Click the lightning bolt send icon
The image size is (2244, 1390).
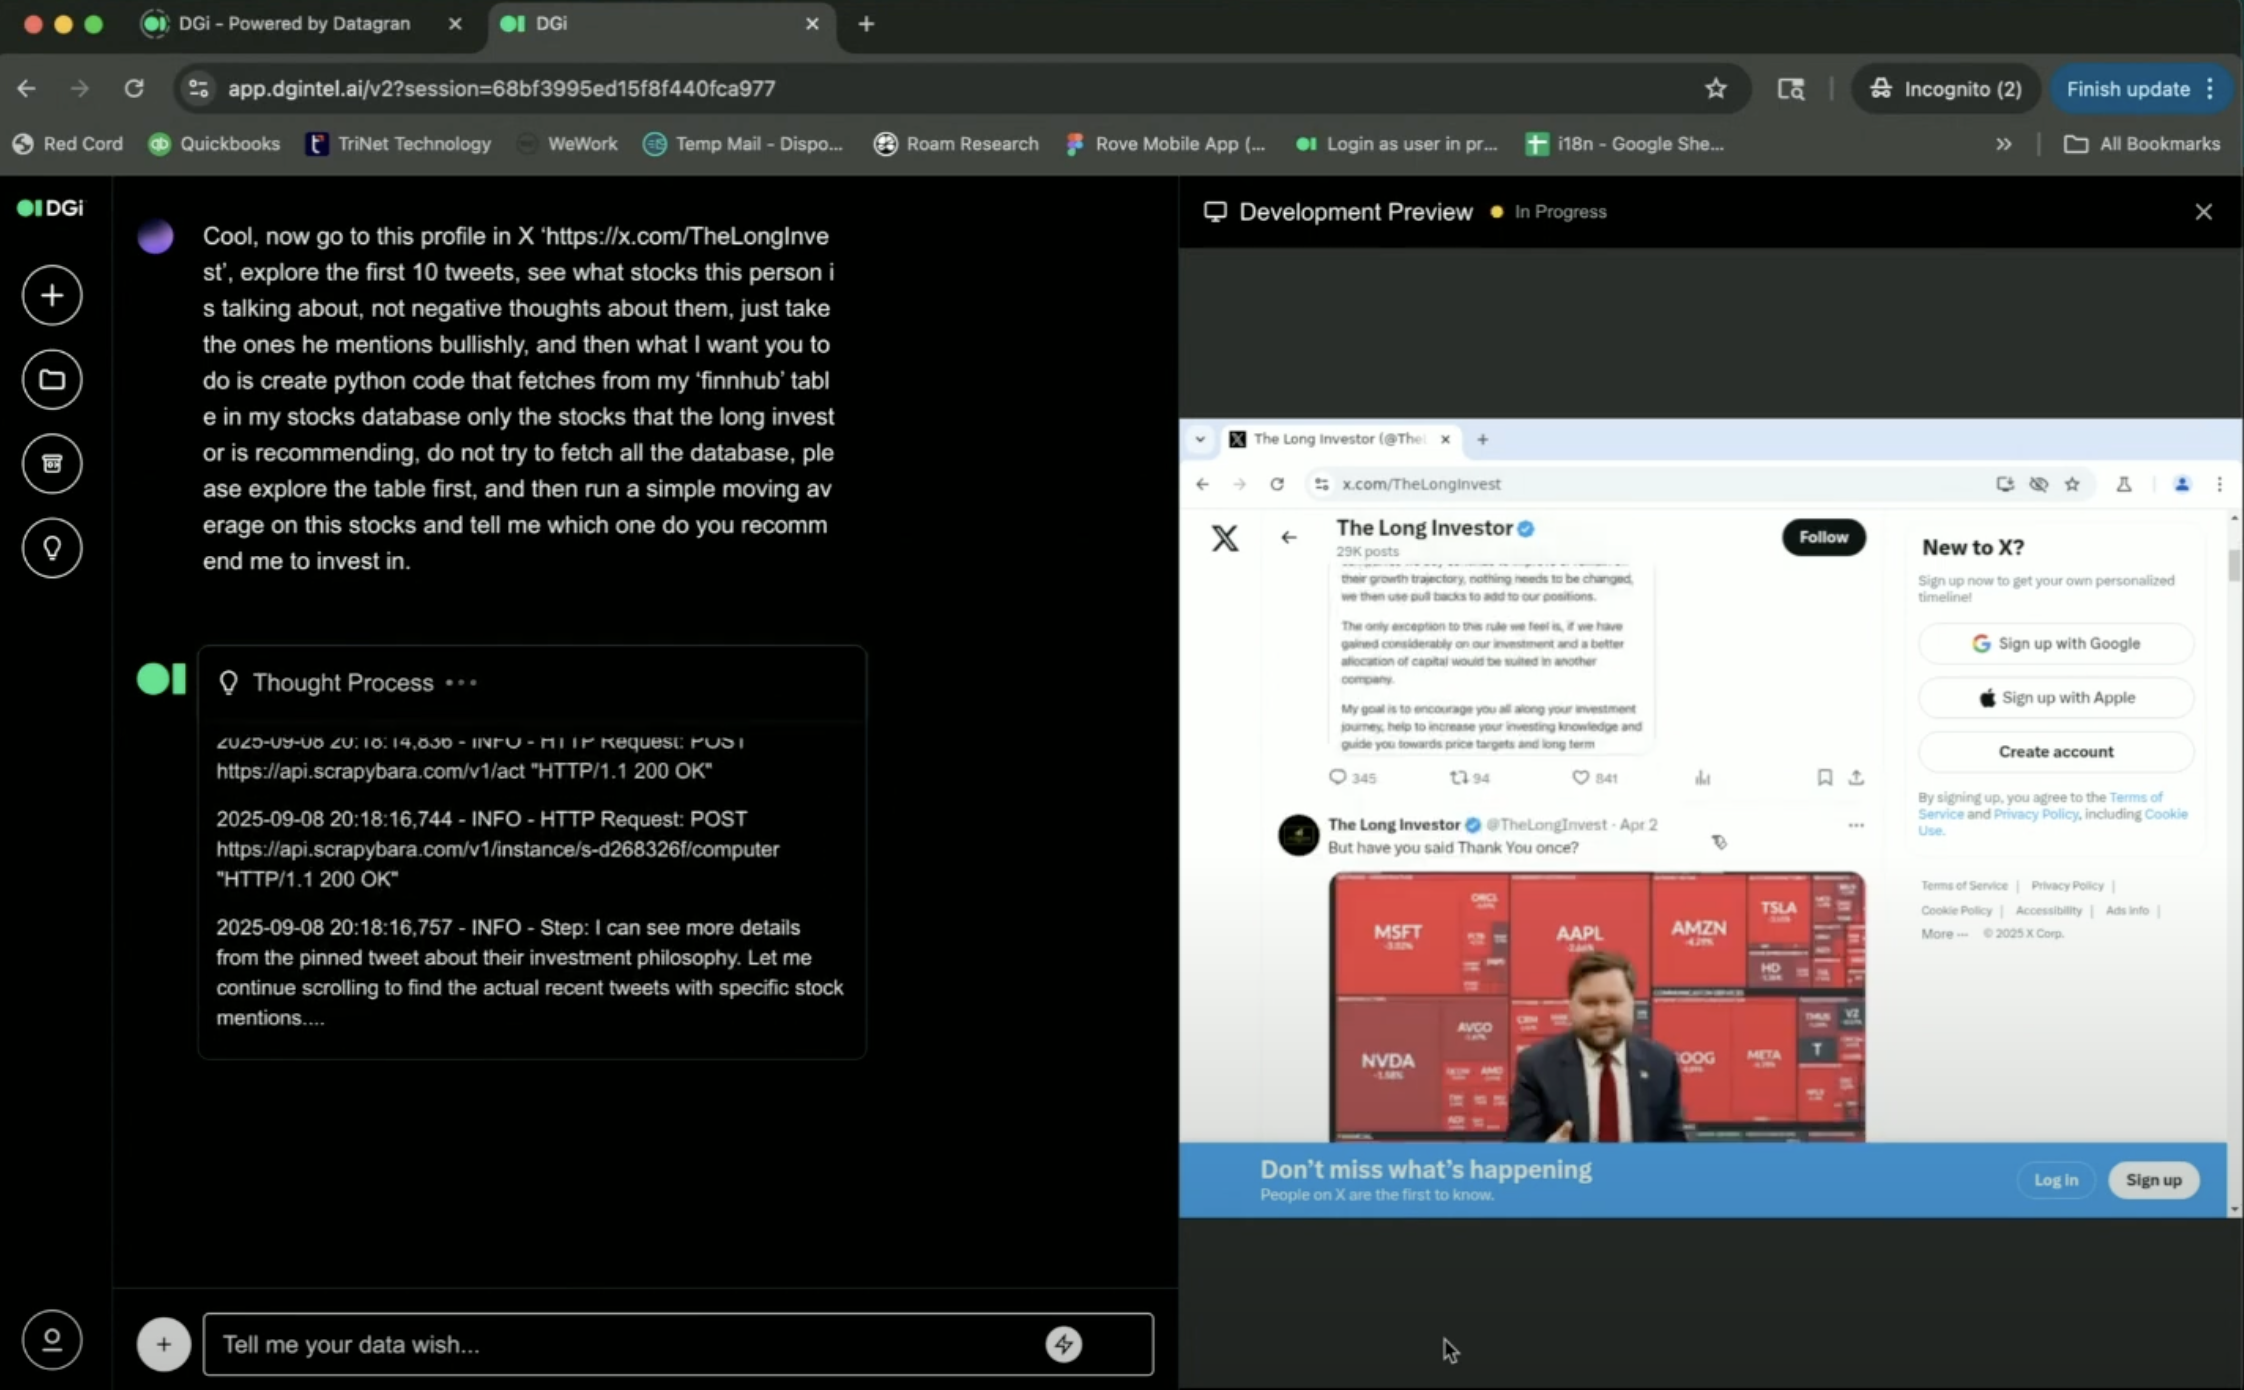(x=1063, y=1344)
